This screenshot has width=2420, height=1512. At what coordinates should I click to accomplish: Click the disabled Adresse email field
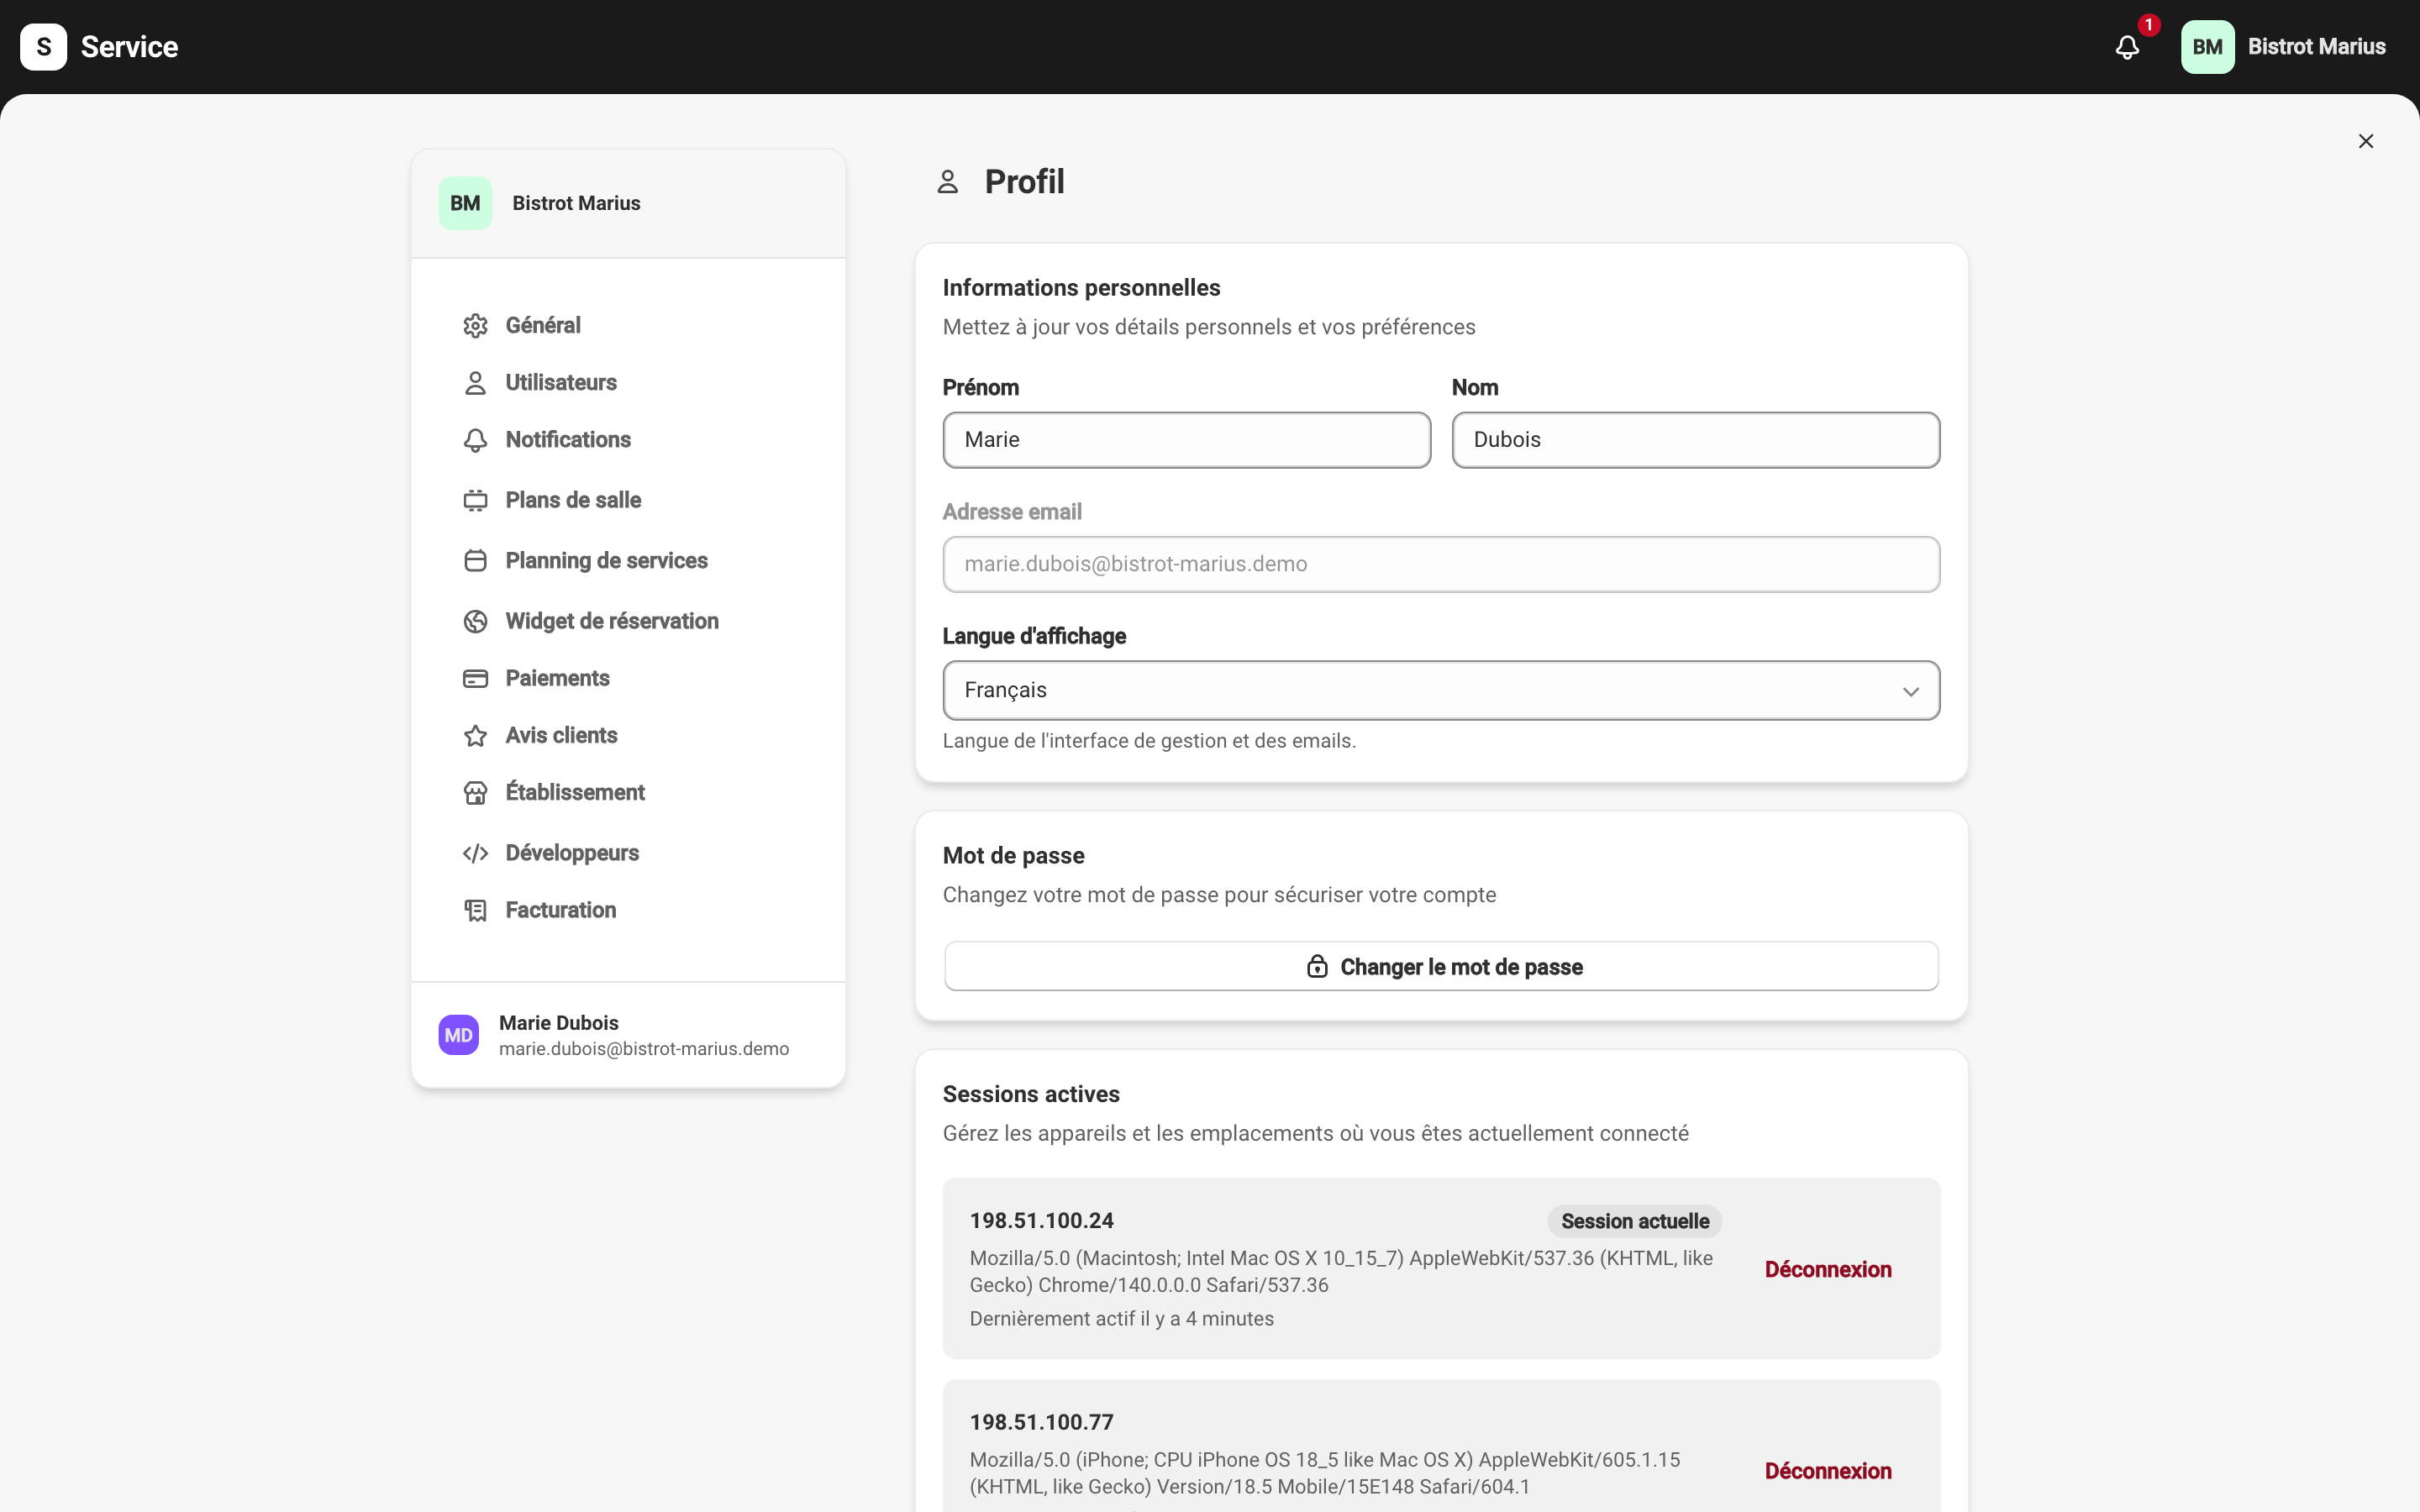pos(1441,564)
